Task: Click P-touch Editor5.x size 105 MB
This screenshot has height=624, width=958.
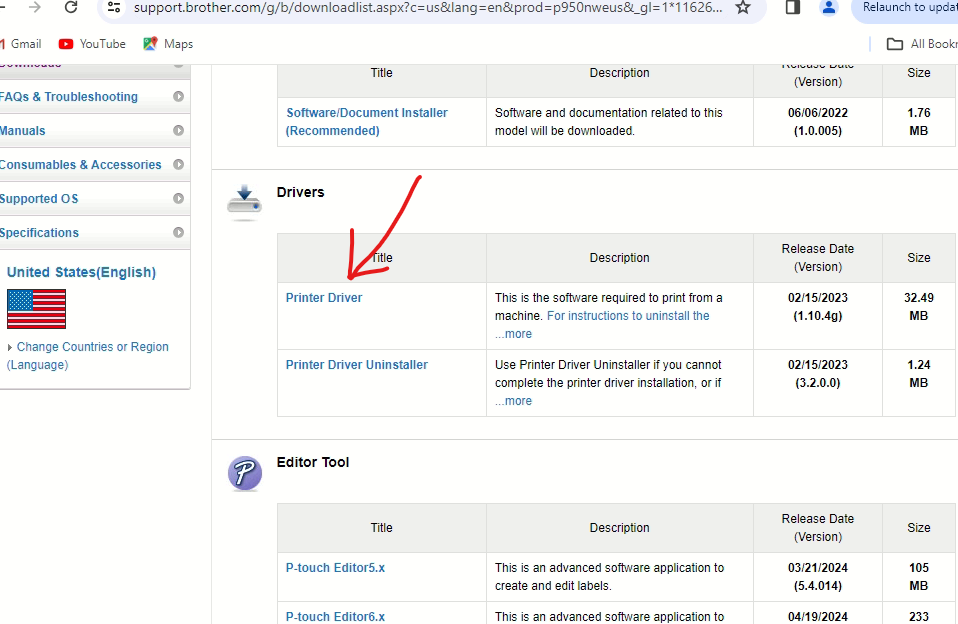Action: pyautogui.click(x=918, y=577)
